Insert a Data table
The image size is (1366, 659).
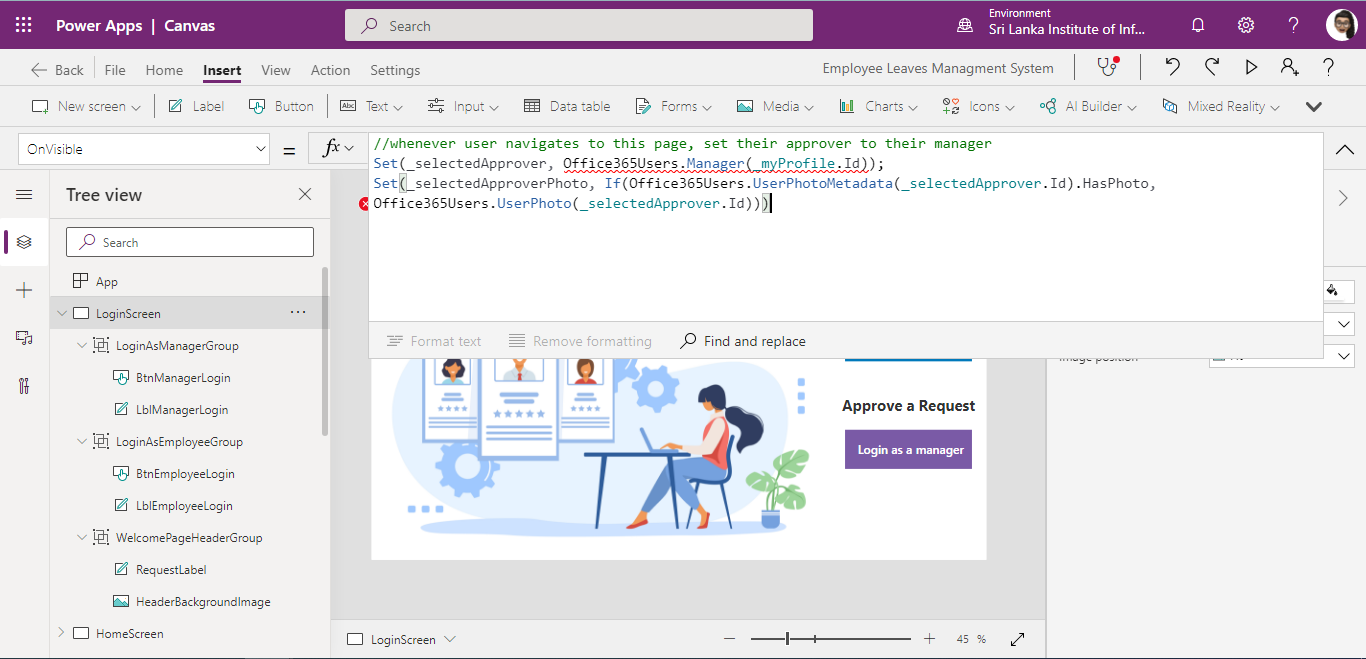(x=567, y=106)
